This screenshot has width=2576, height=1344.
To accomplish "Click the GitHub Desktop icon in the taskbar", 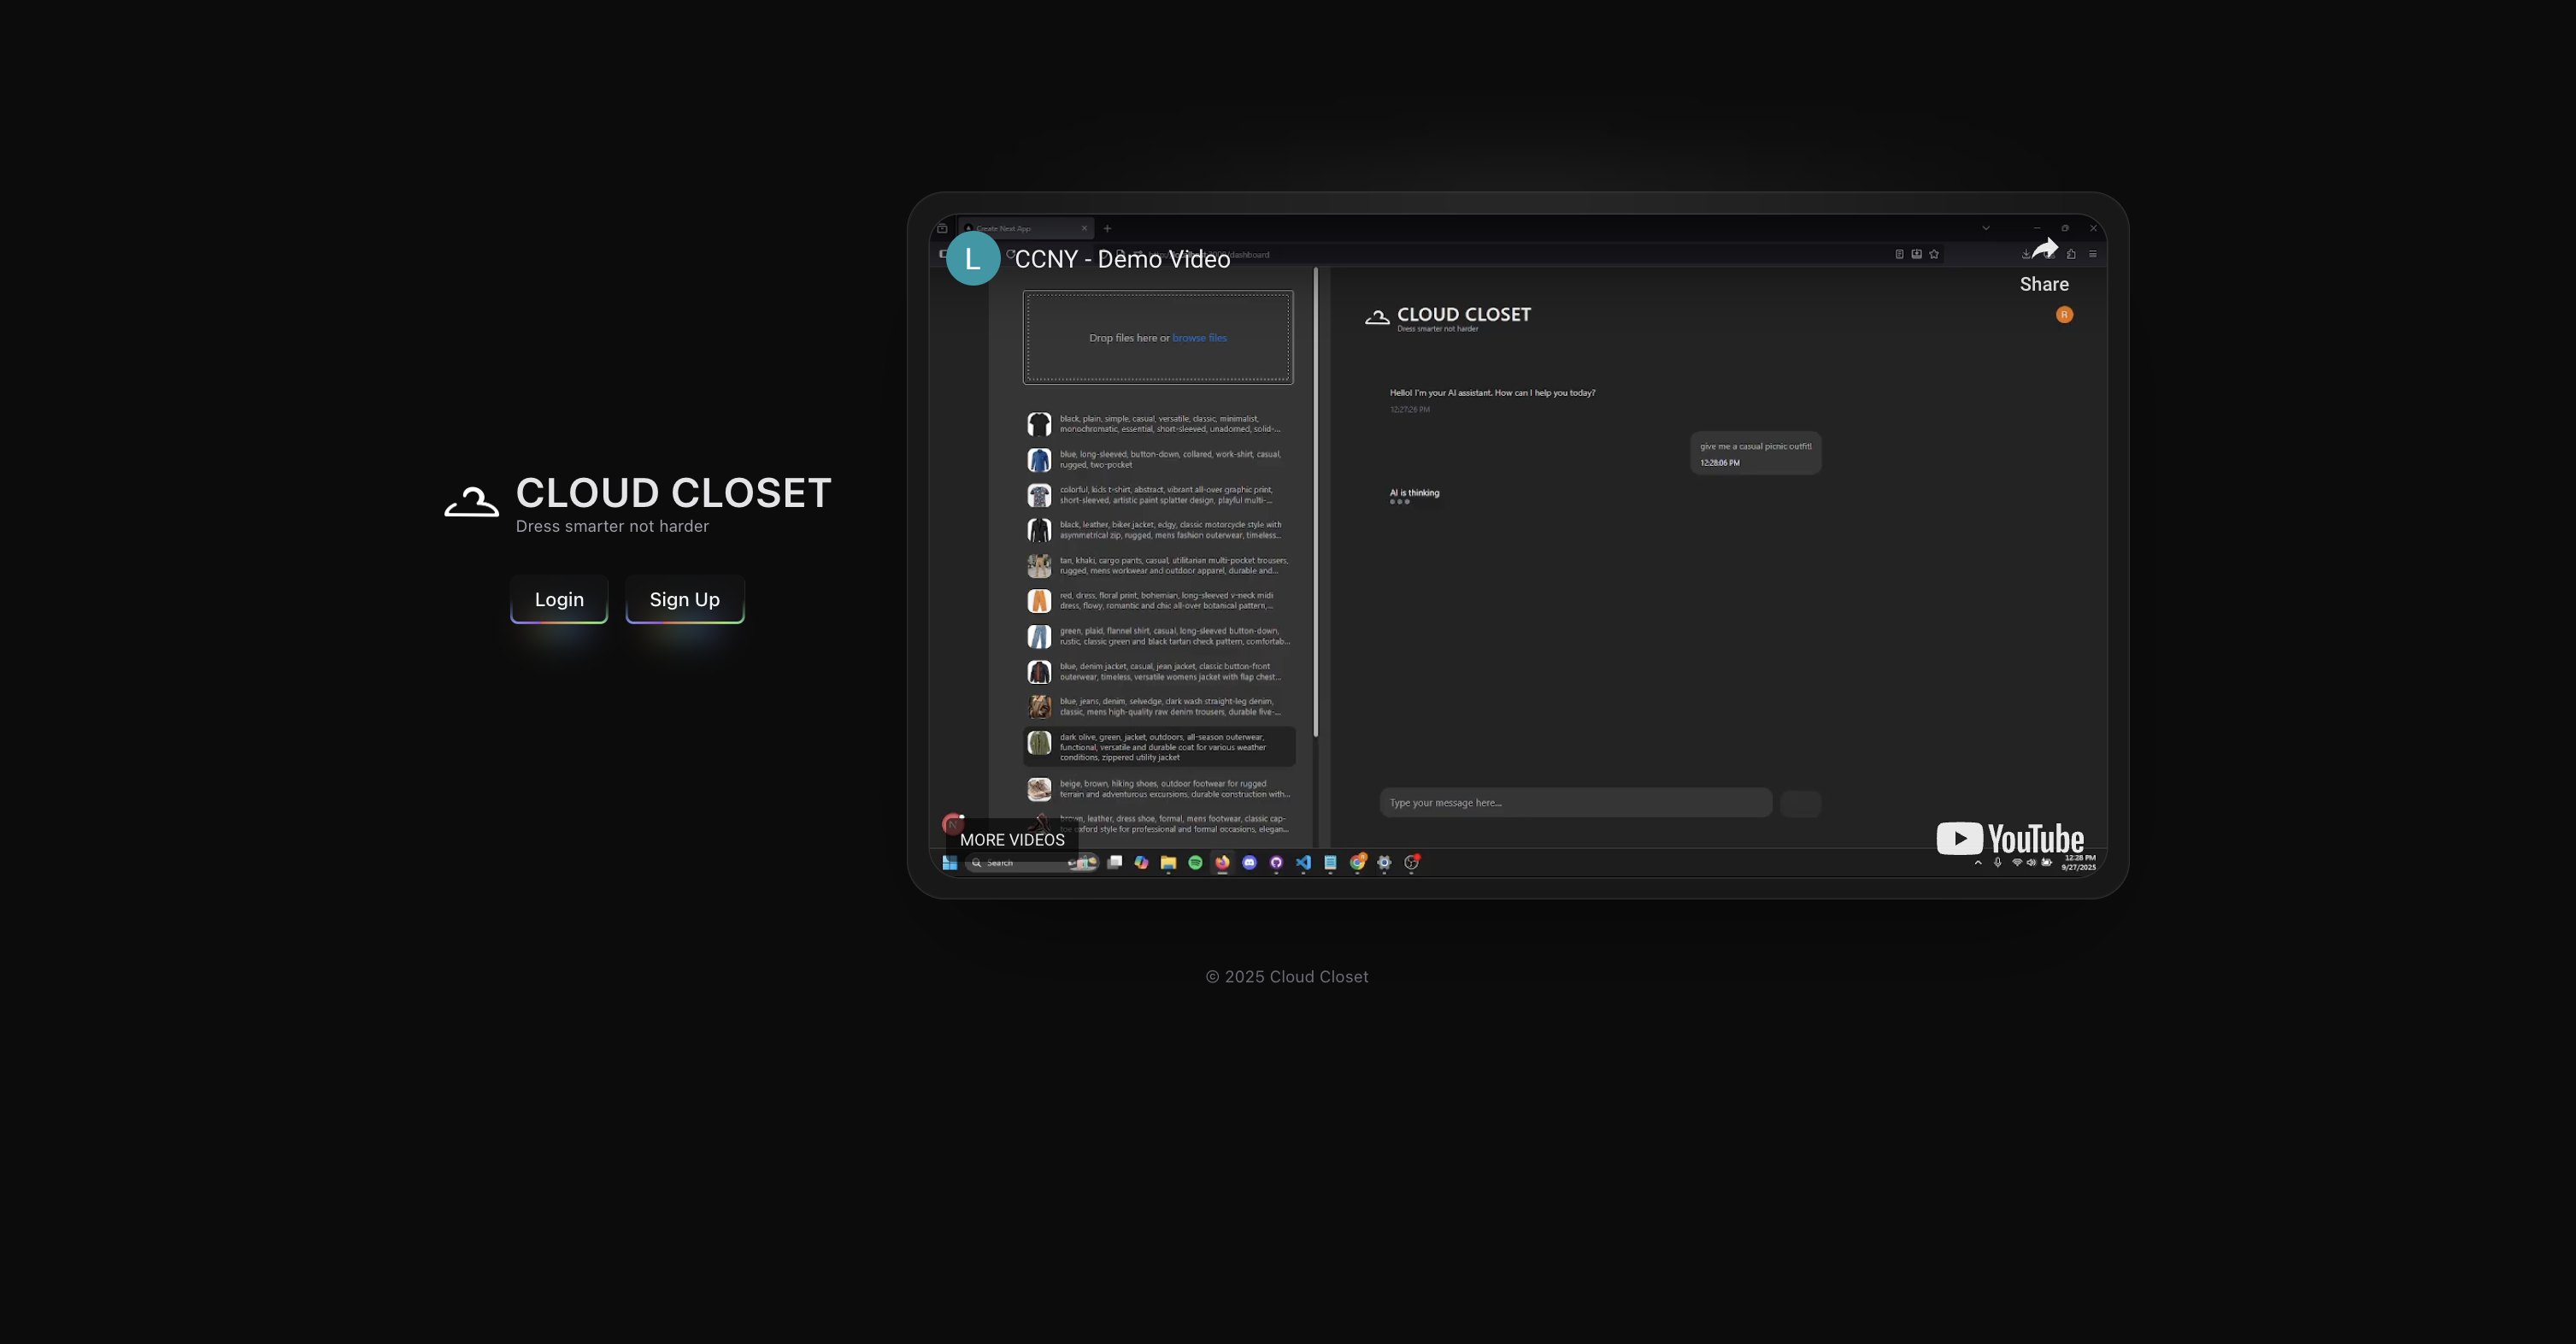I will (x=1276, y=862).
